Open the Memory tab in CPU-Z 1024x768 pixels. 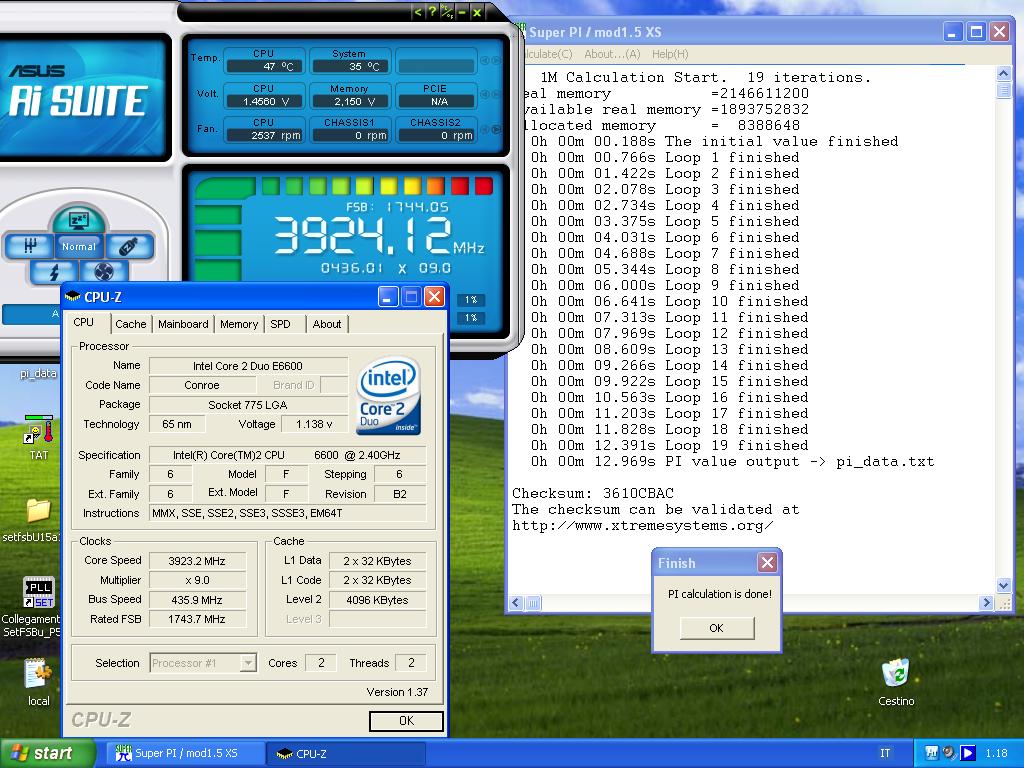tap(239, 324)
